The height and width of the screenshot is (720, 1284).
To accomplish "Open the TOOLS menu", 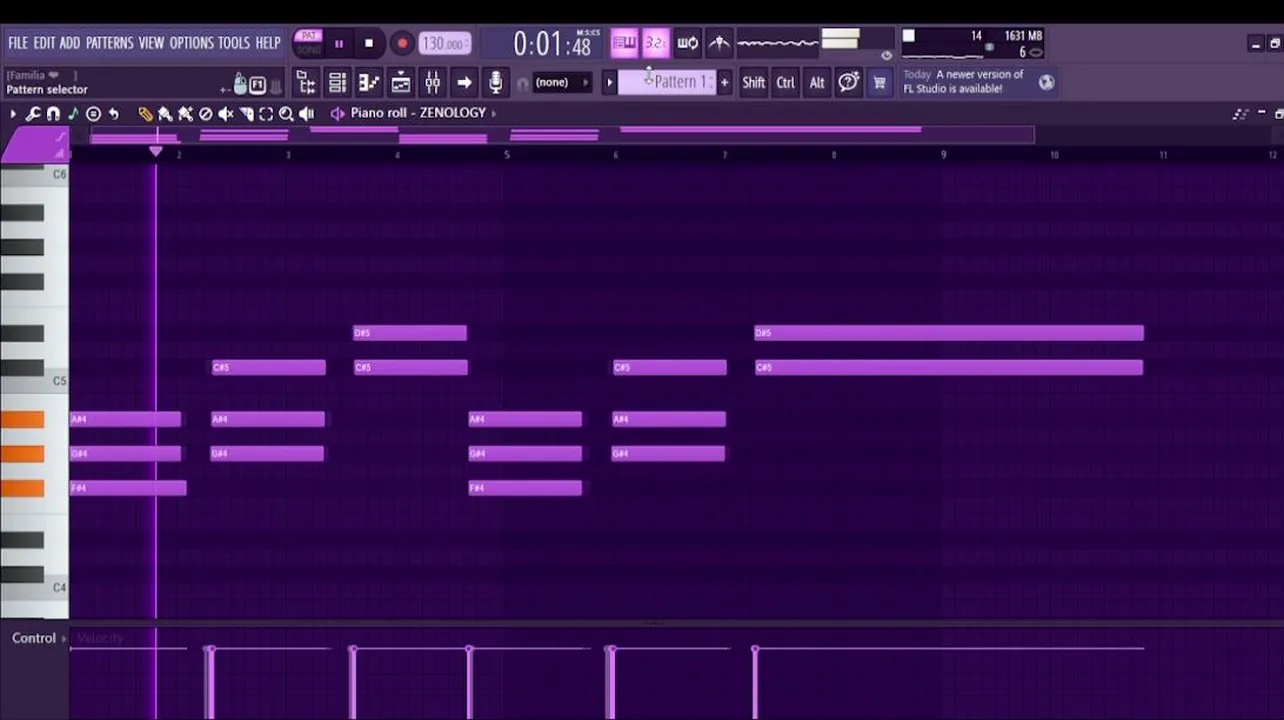I will (234, 43).
